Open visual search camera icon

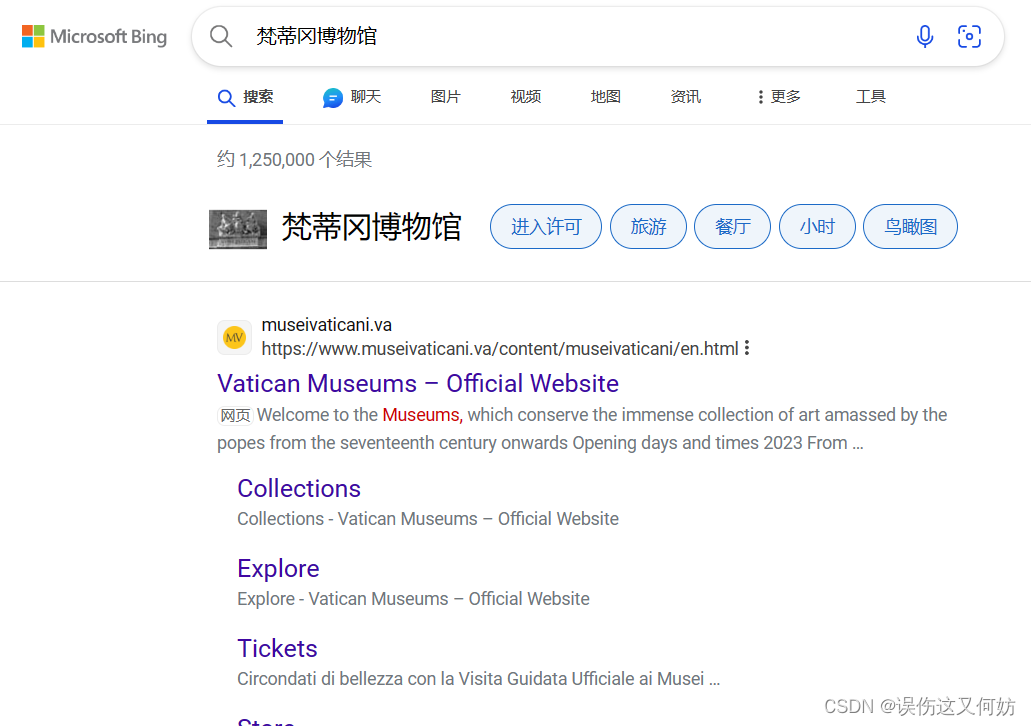click(969, 36)
